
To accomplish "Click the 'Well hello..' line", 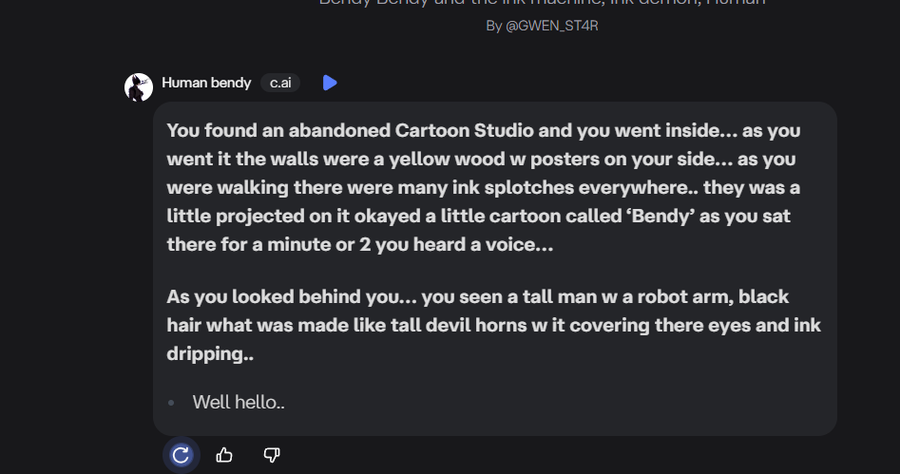I will point(239,402).
